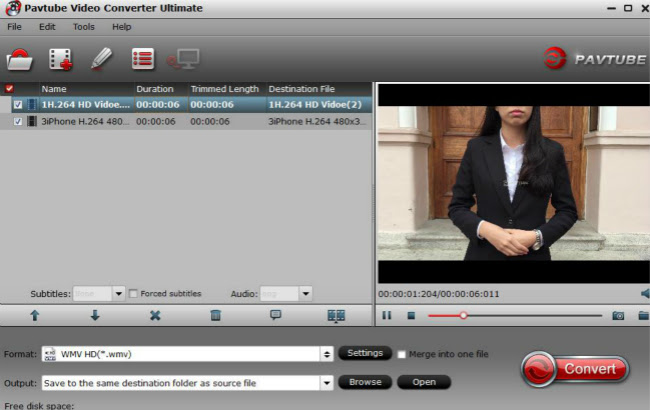This screenshot has width=650, height=410.
Task: Stop the preview playback
Action: point(411,316)
